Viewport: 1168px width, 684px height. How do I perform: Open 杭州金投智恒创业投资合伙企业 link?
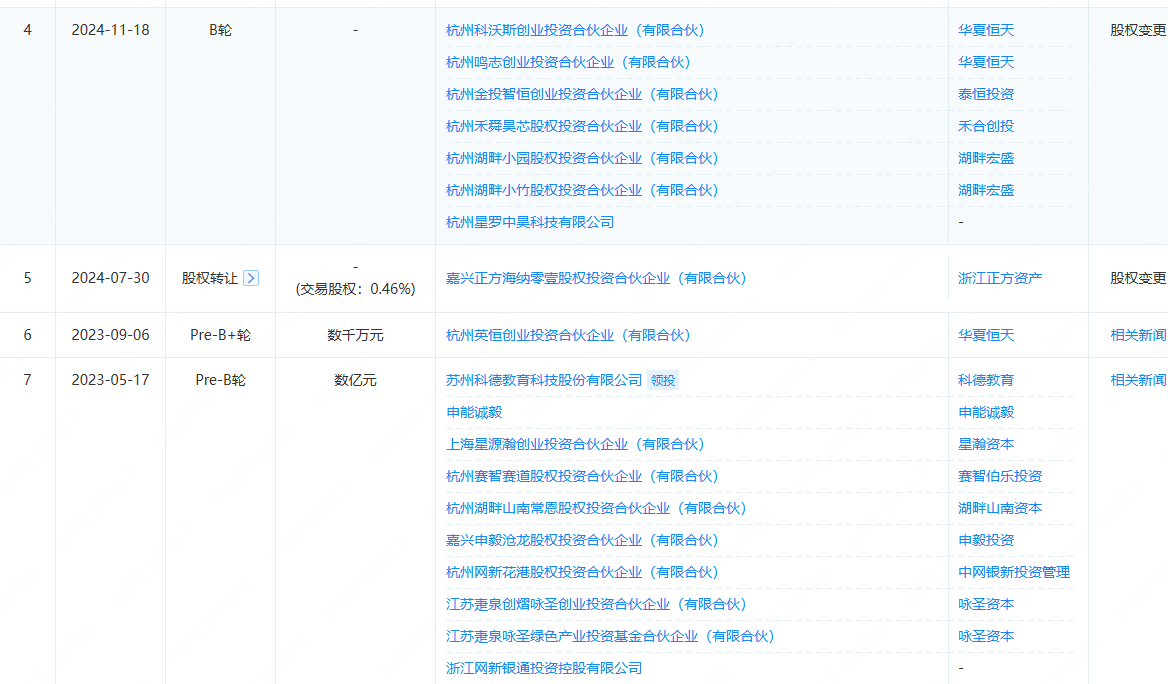pyautogui.click(x=582, y=95)
